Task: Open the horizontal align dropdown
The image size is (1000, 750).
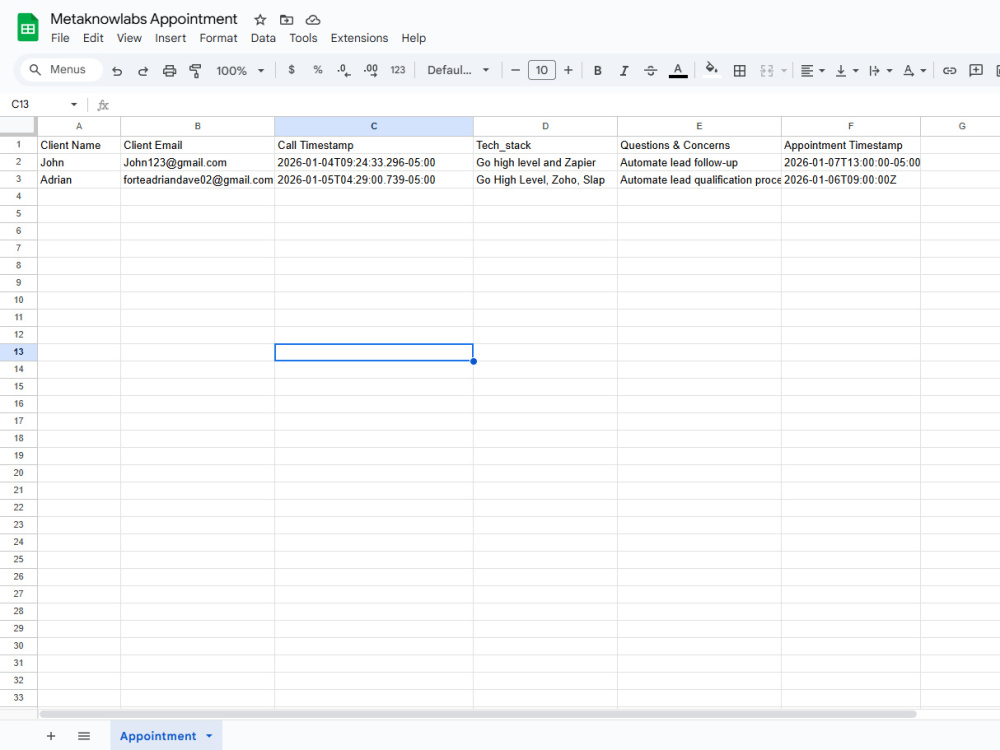Action: pos(812,70)
